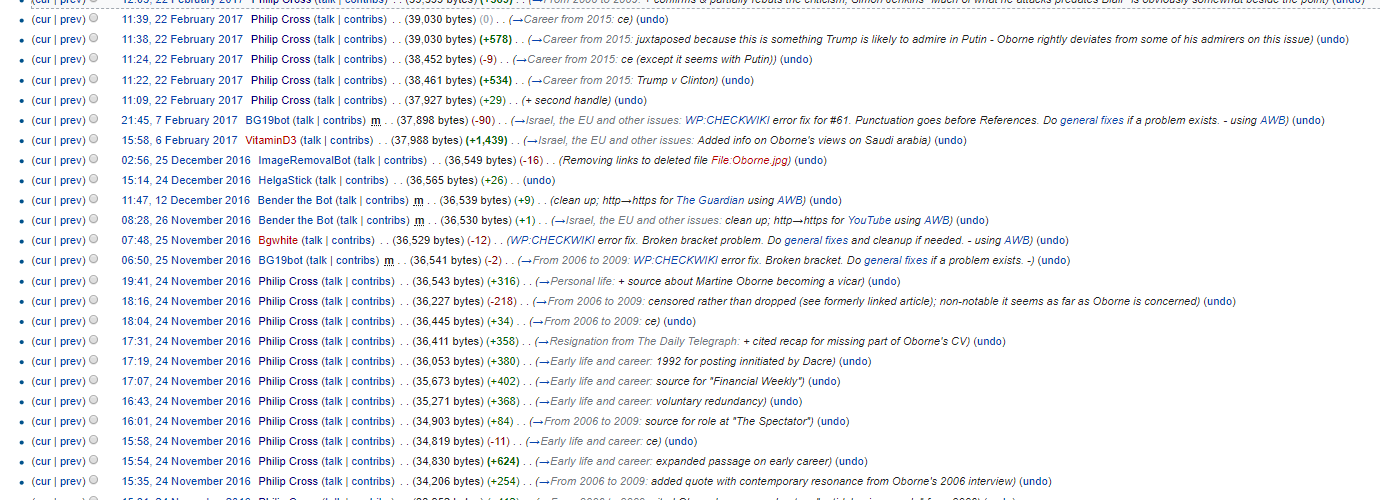This screenshot has width=1380, height=500.
Task: Click "cur" for the 21:45, 7 February revision
Action: (x=41, y=121)
